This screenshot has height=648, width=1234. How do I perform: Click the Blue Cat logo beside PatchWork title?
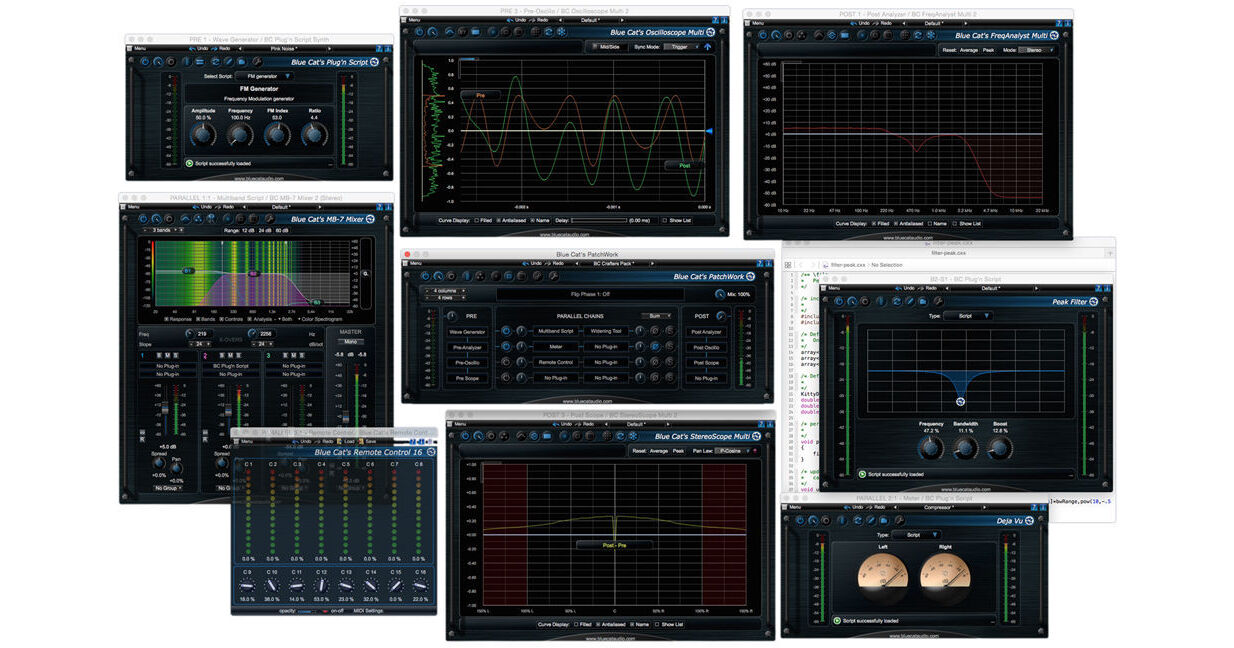click(752, 276)
